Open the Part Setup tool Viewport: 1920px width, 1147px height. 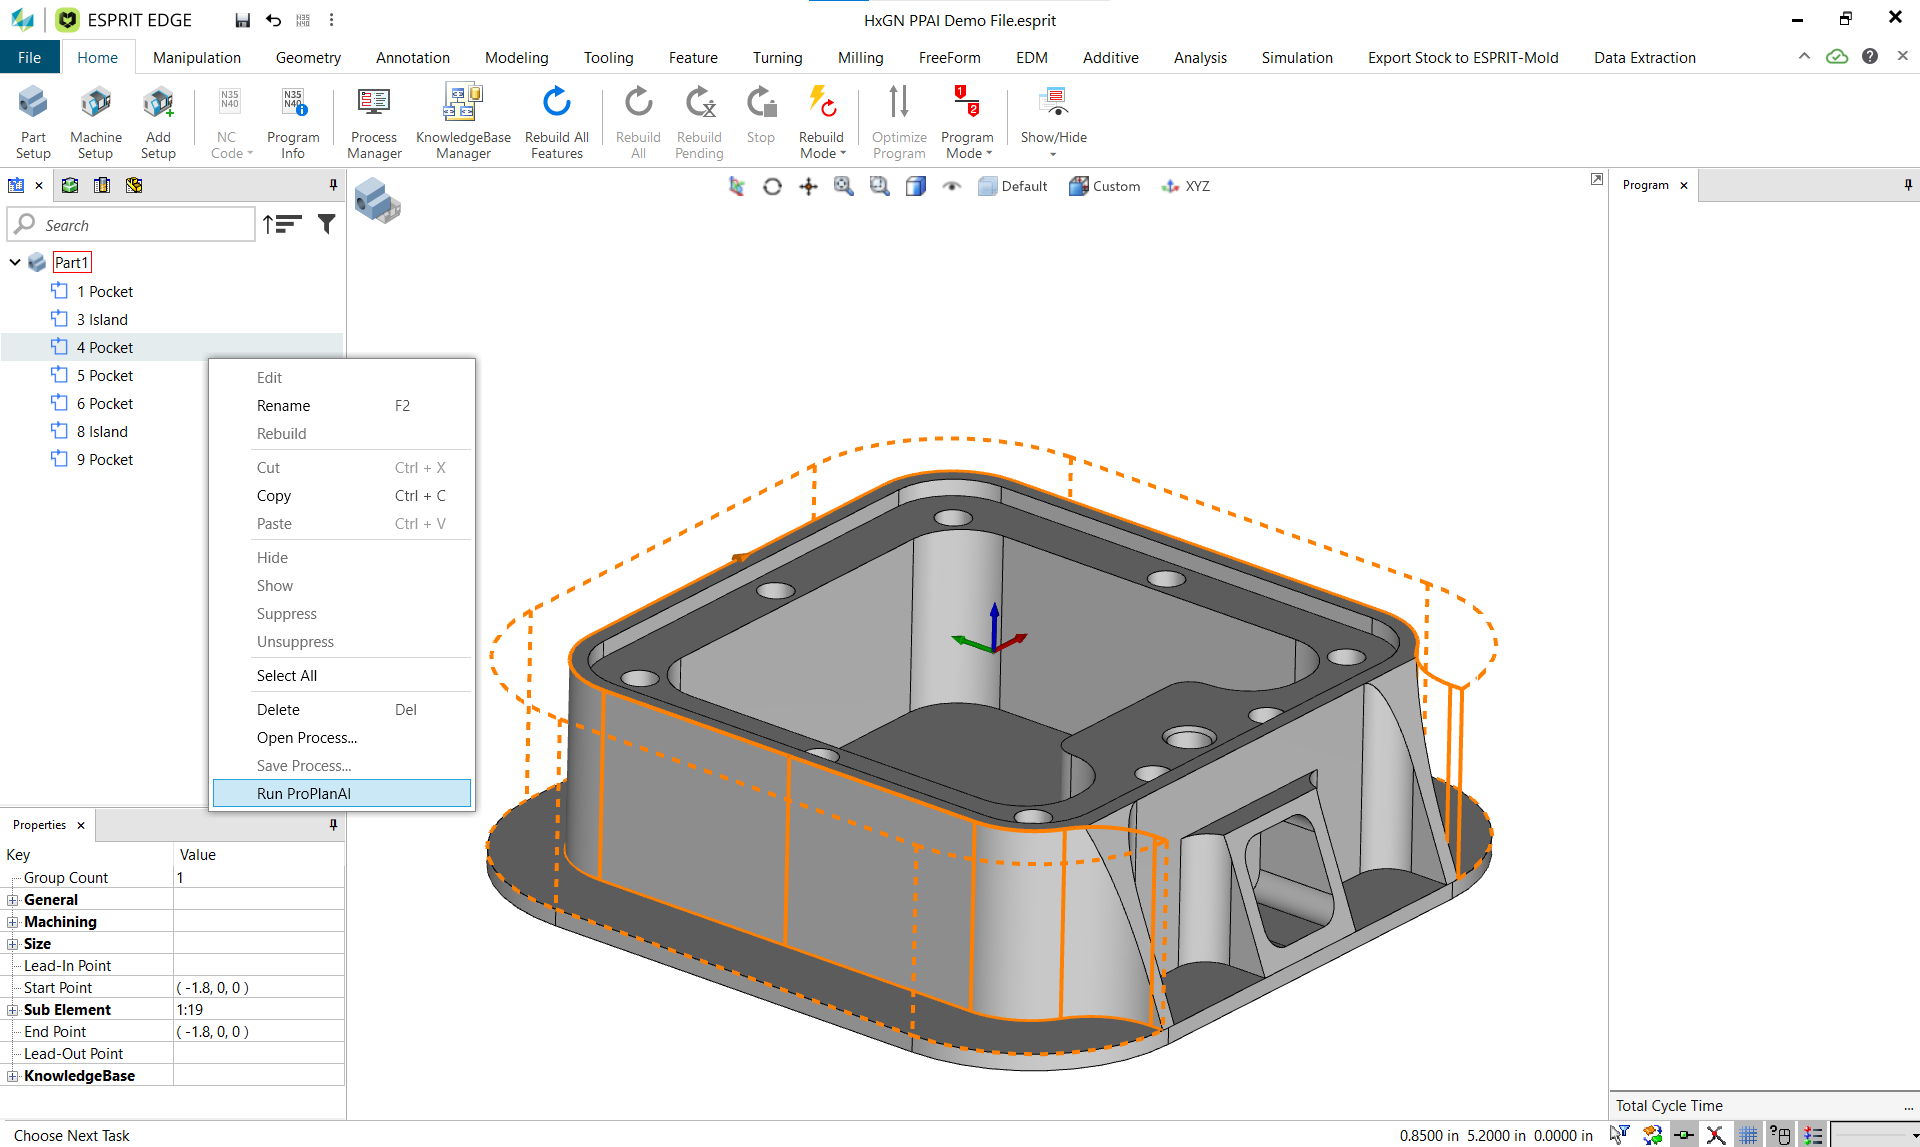pyautogui.click(x=33, y=120)
